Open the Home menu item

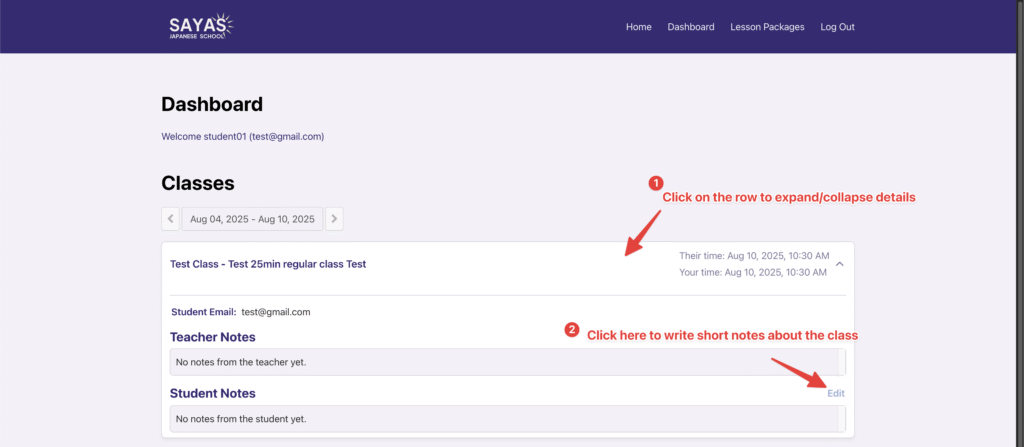tap(638, 27)
